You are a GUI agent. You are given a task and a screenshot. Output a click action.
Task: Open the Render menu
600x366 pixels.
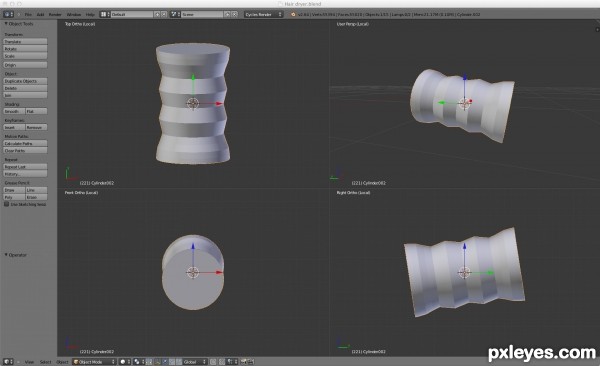(55, 15)
